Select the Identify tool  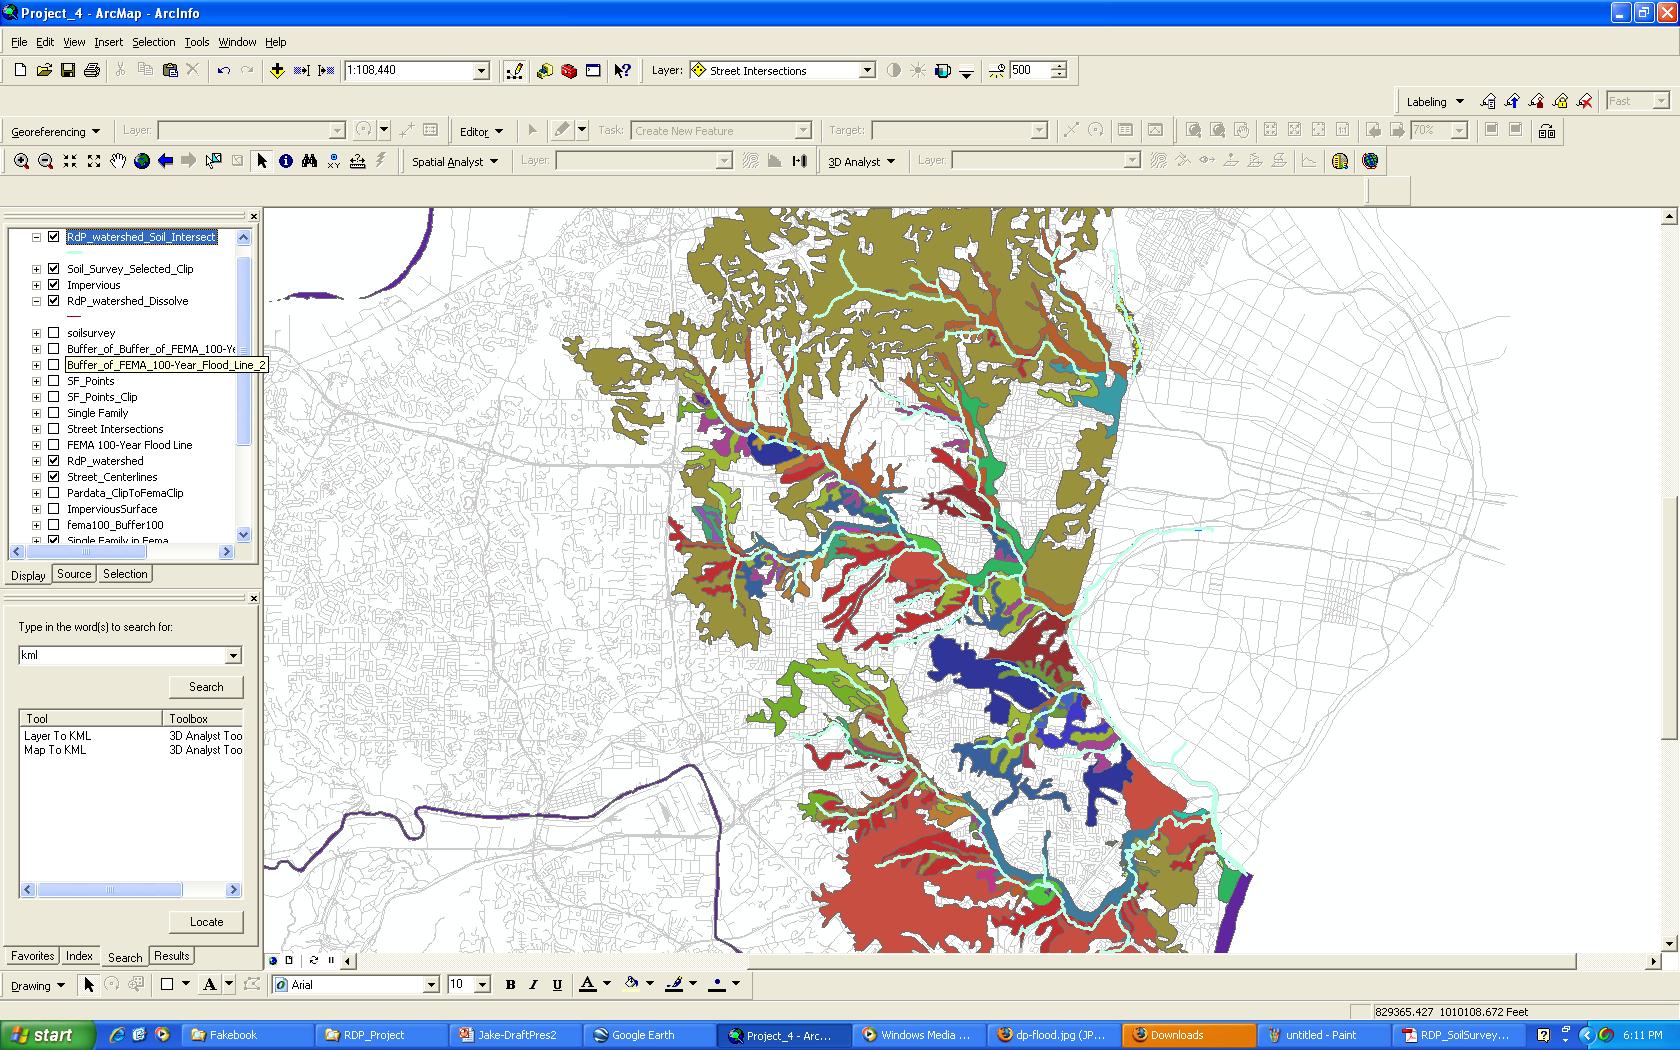point(286,161)
